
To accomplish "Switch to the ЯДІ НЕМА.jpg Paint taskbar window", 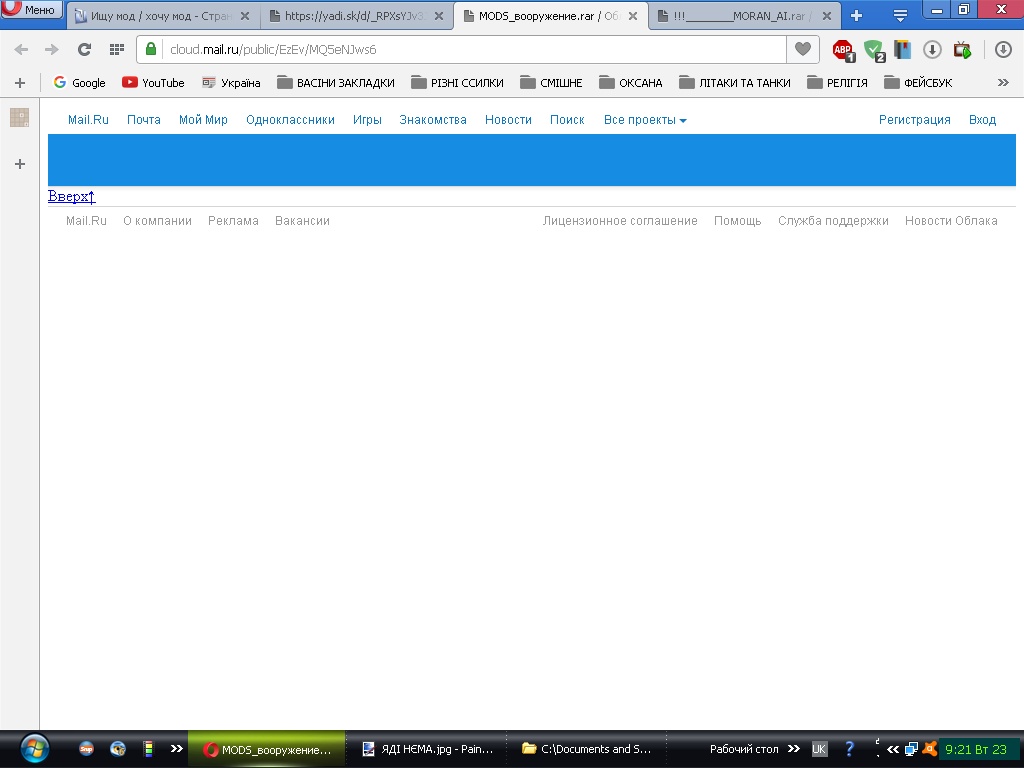I will 428,749.
